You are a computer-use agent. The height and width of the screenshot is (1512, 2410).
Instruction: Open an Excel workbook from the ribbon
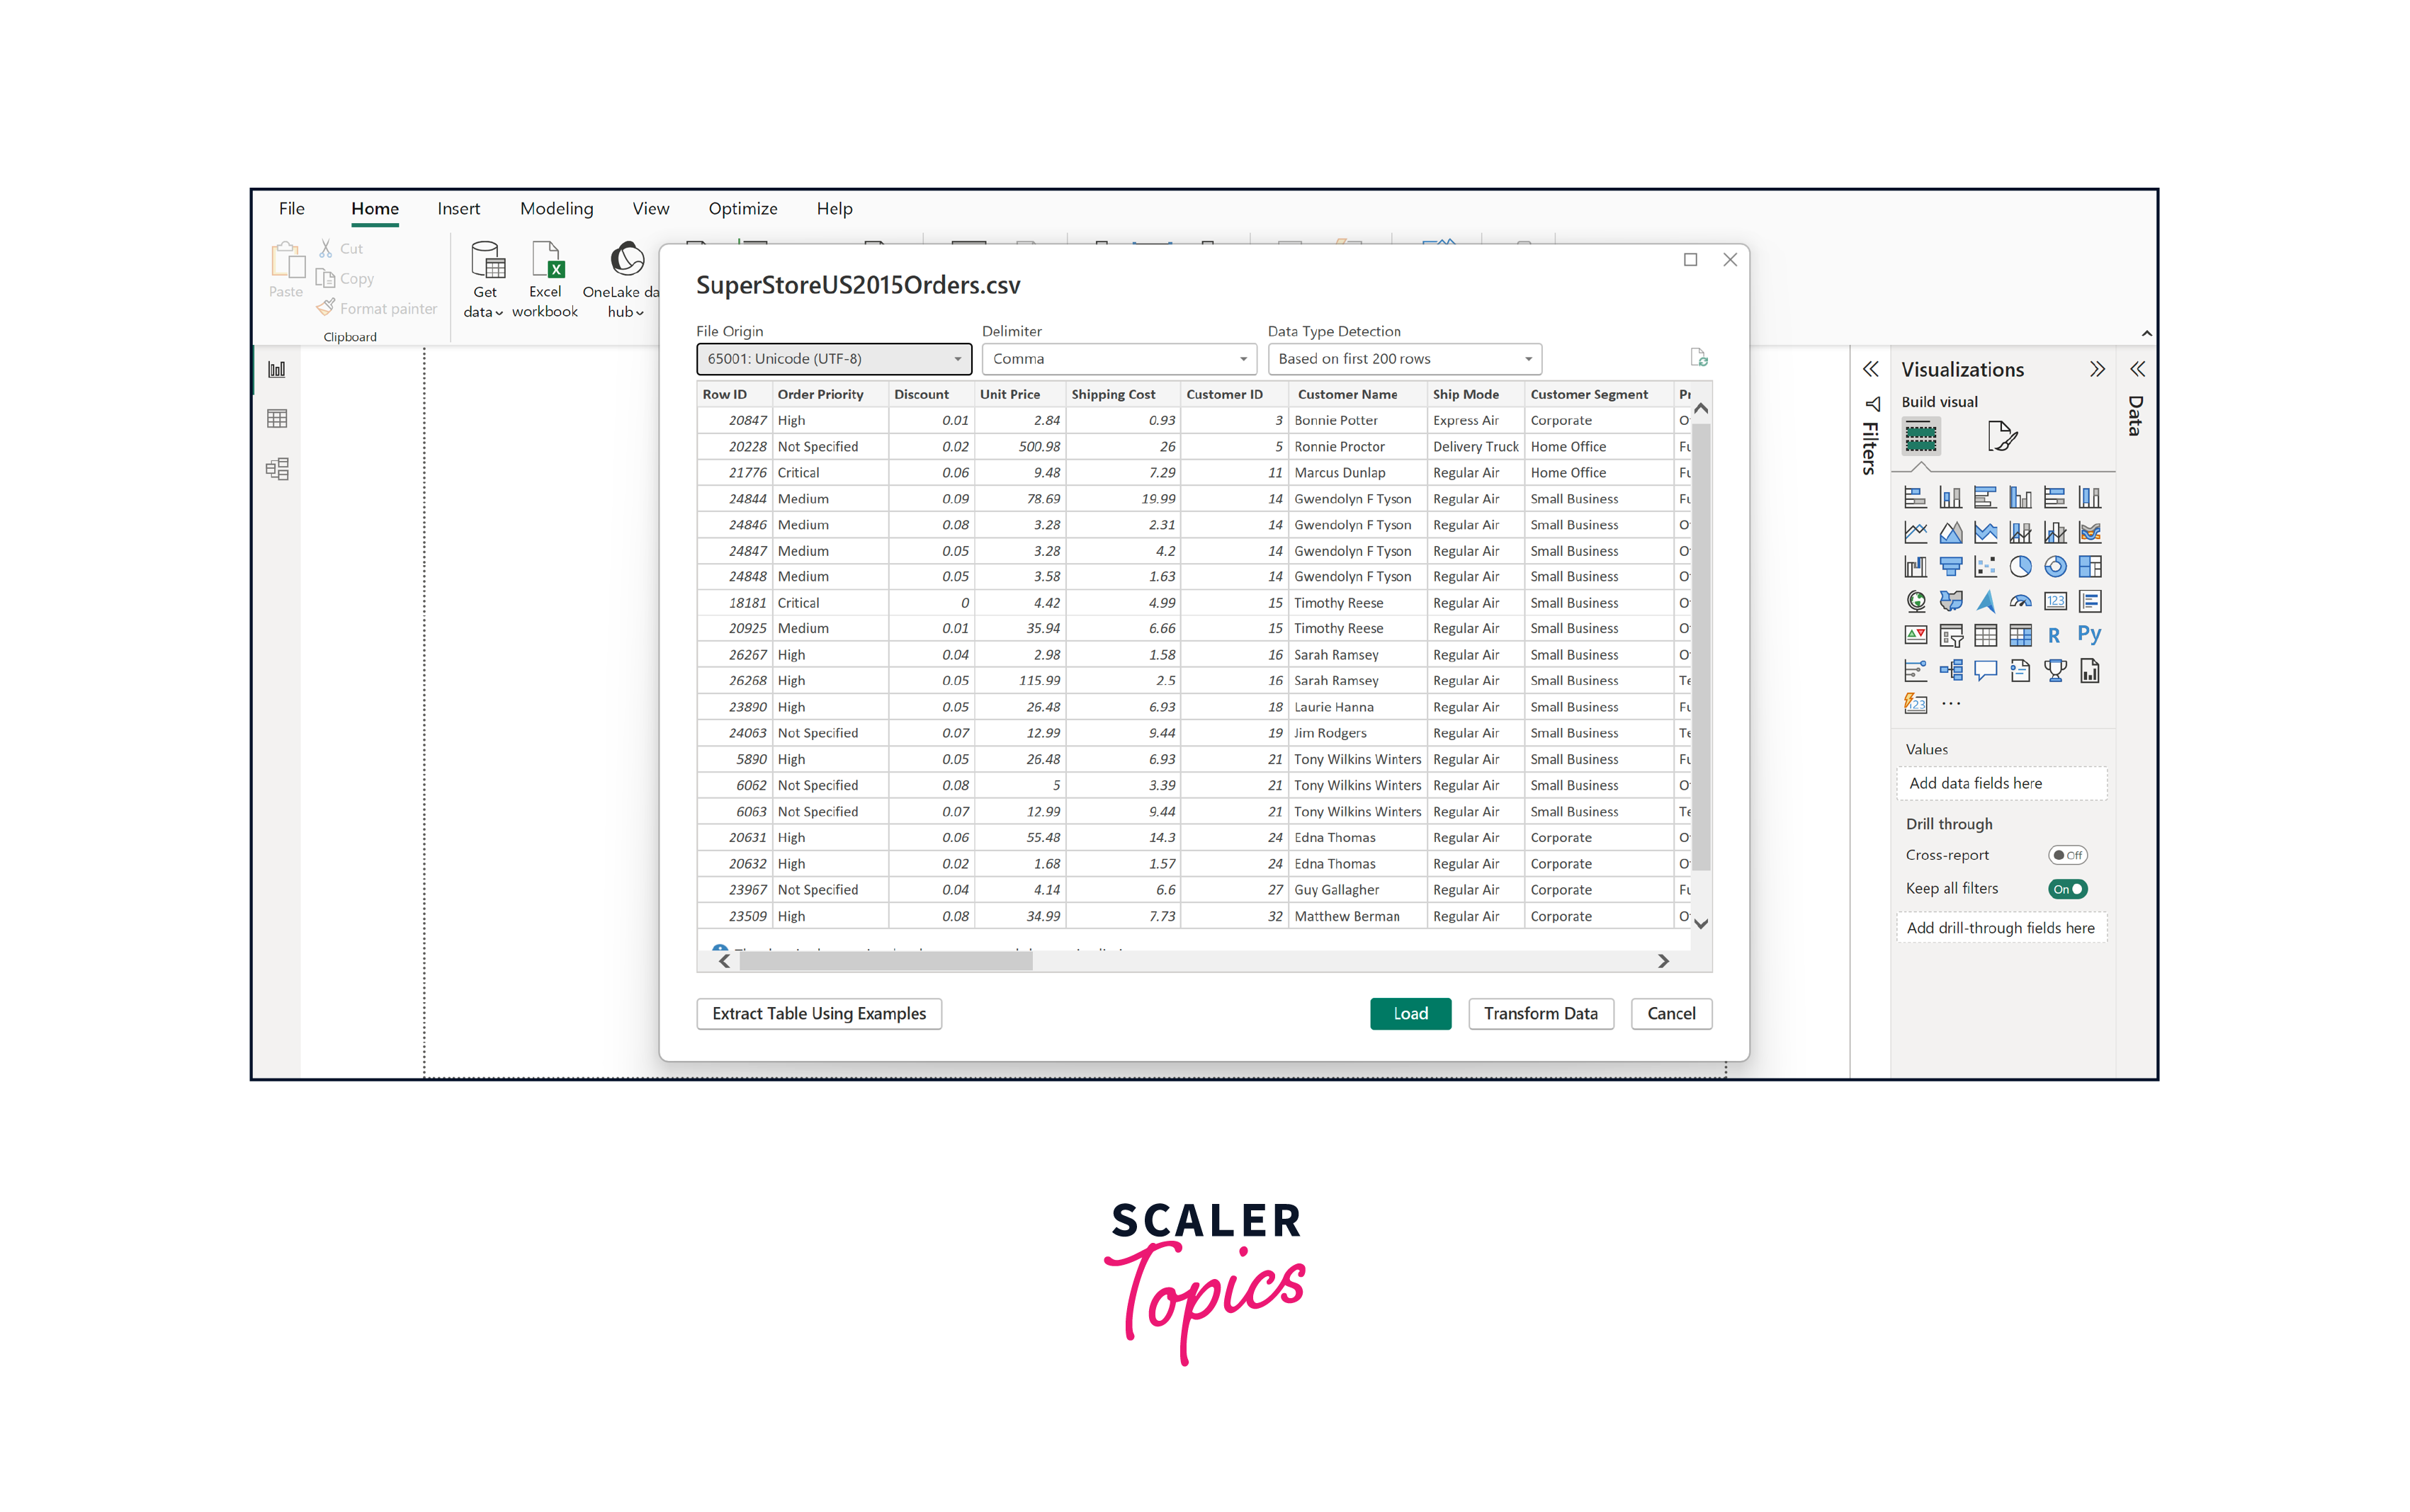click(x=545, y=278)
